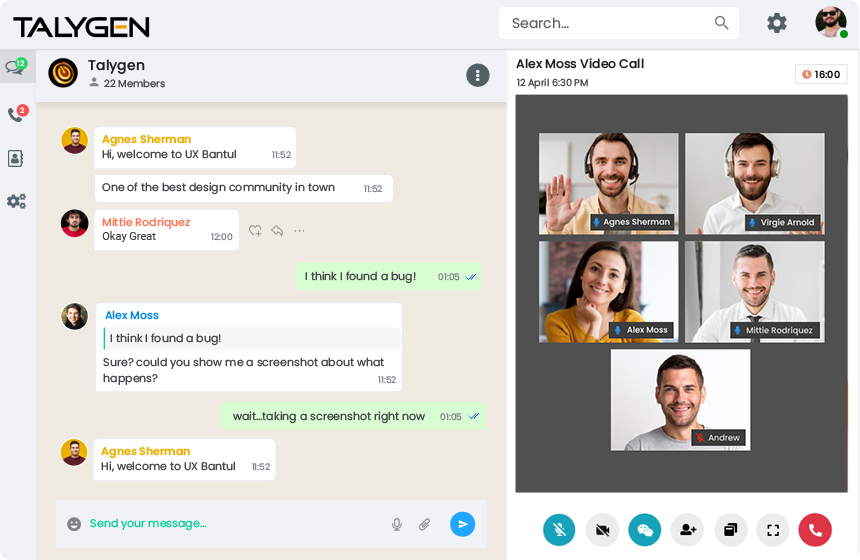The image size is (860, 560).
Task: Open the Talygen group options menu
Action: [x=478, y=75]
